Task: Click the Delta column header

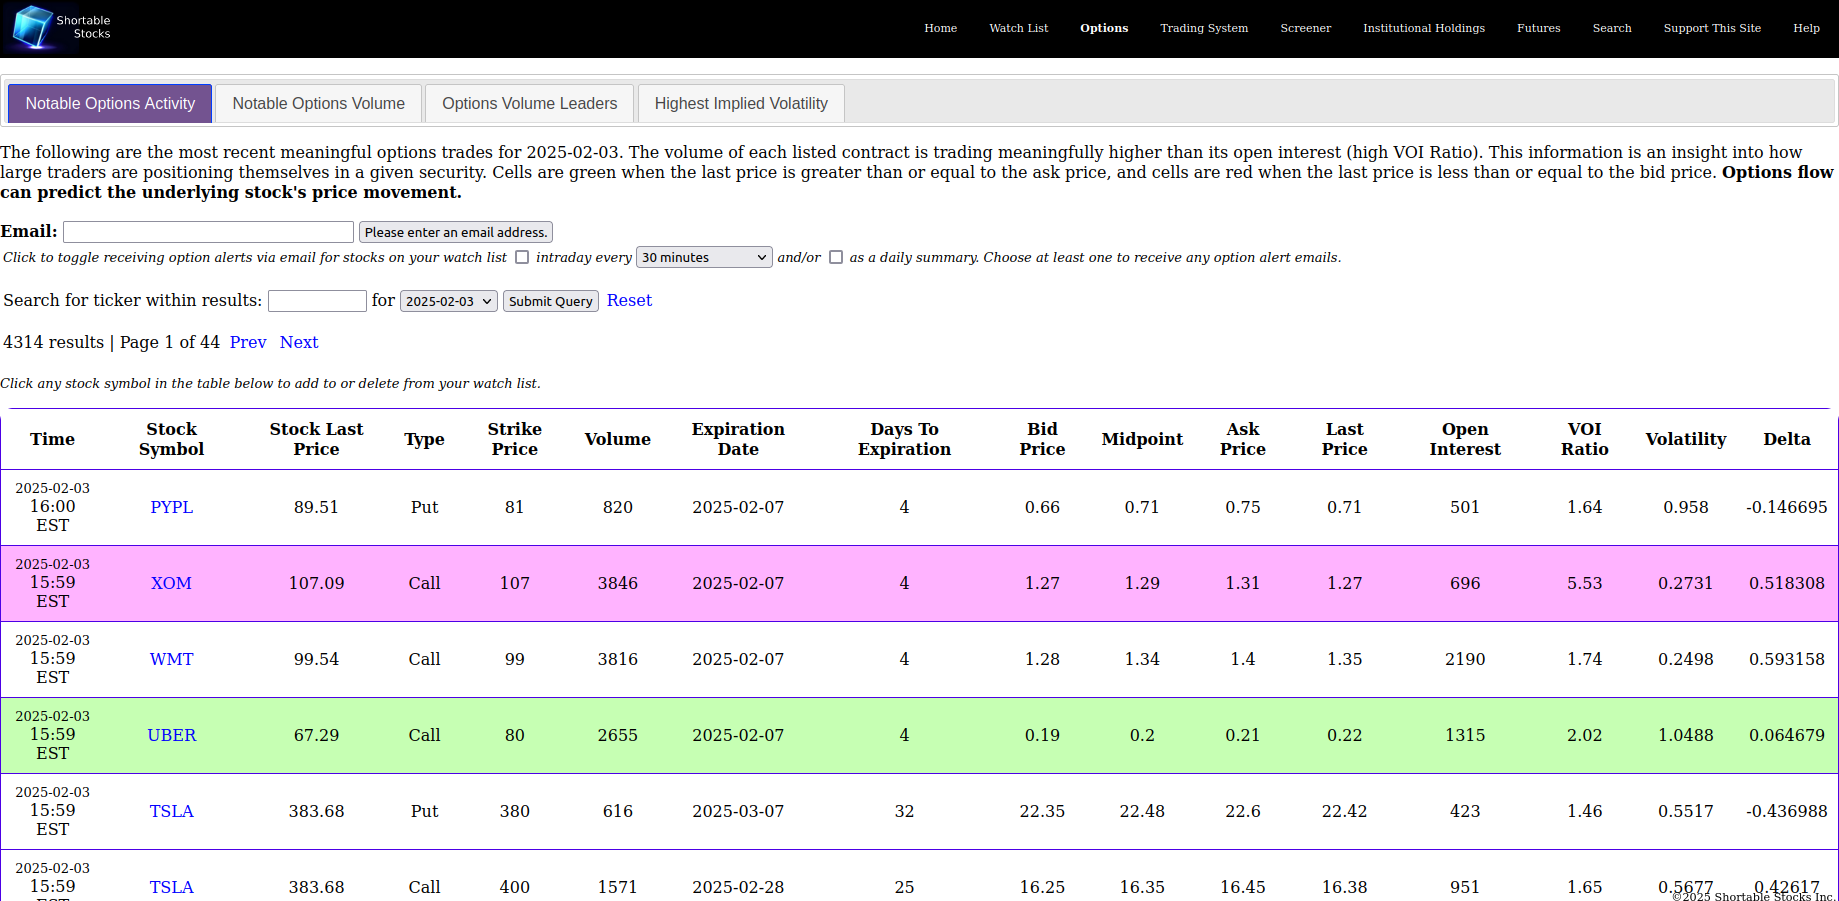Action: 1786,439
